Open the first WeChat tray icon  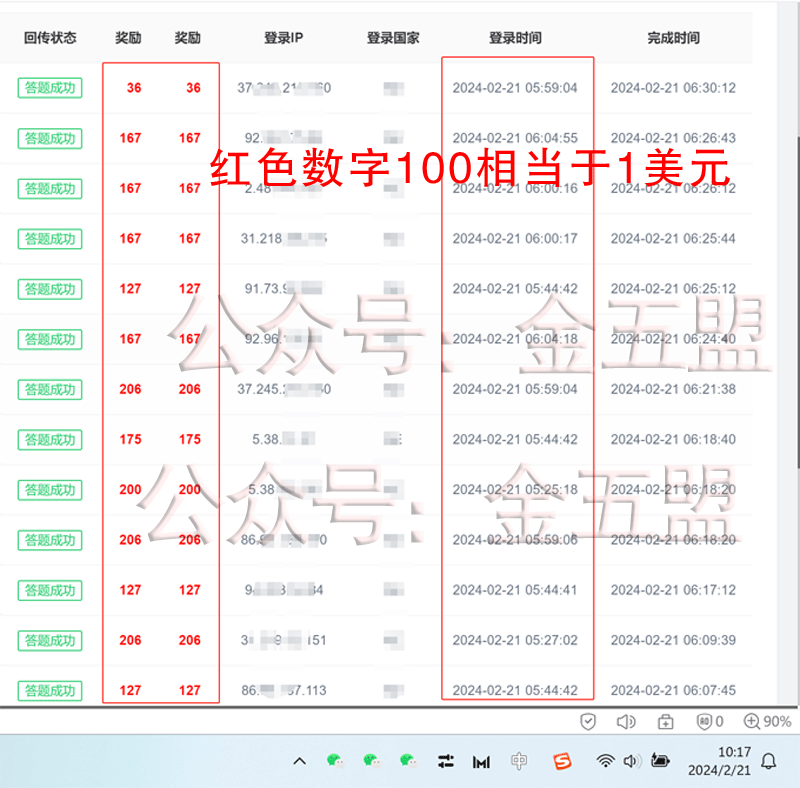(x=335, y=761)
